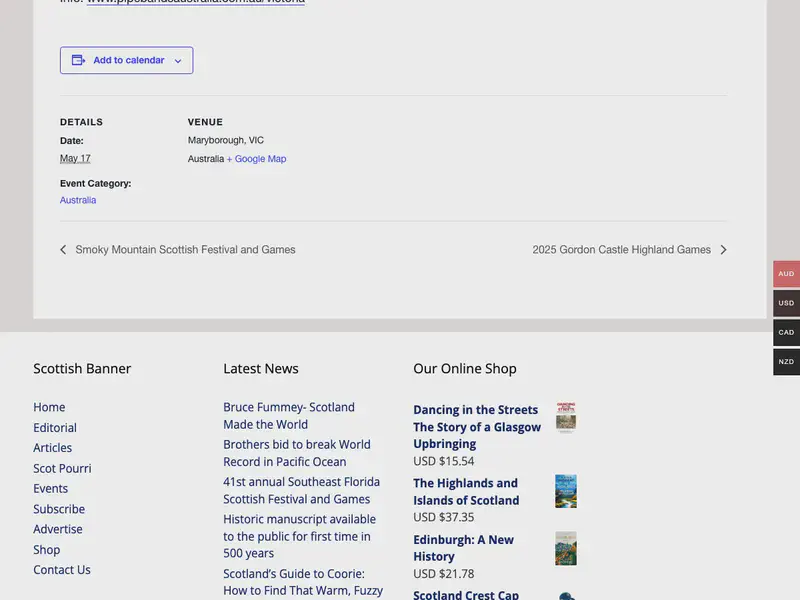Open Editorial in footer menu
Image resolution: width=800 pixels, height=600 pixels.
tap(55, 428)
